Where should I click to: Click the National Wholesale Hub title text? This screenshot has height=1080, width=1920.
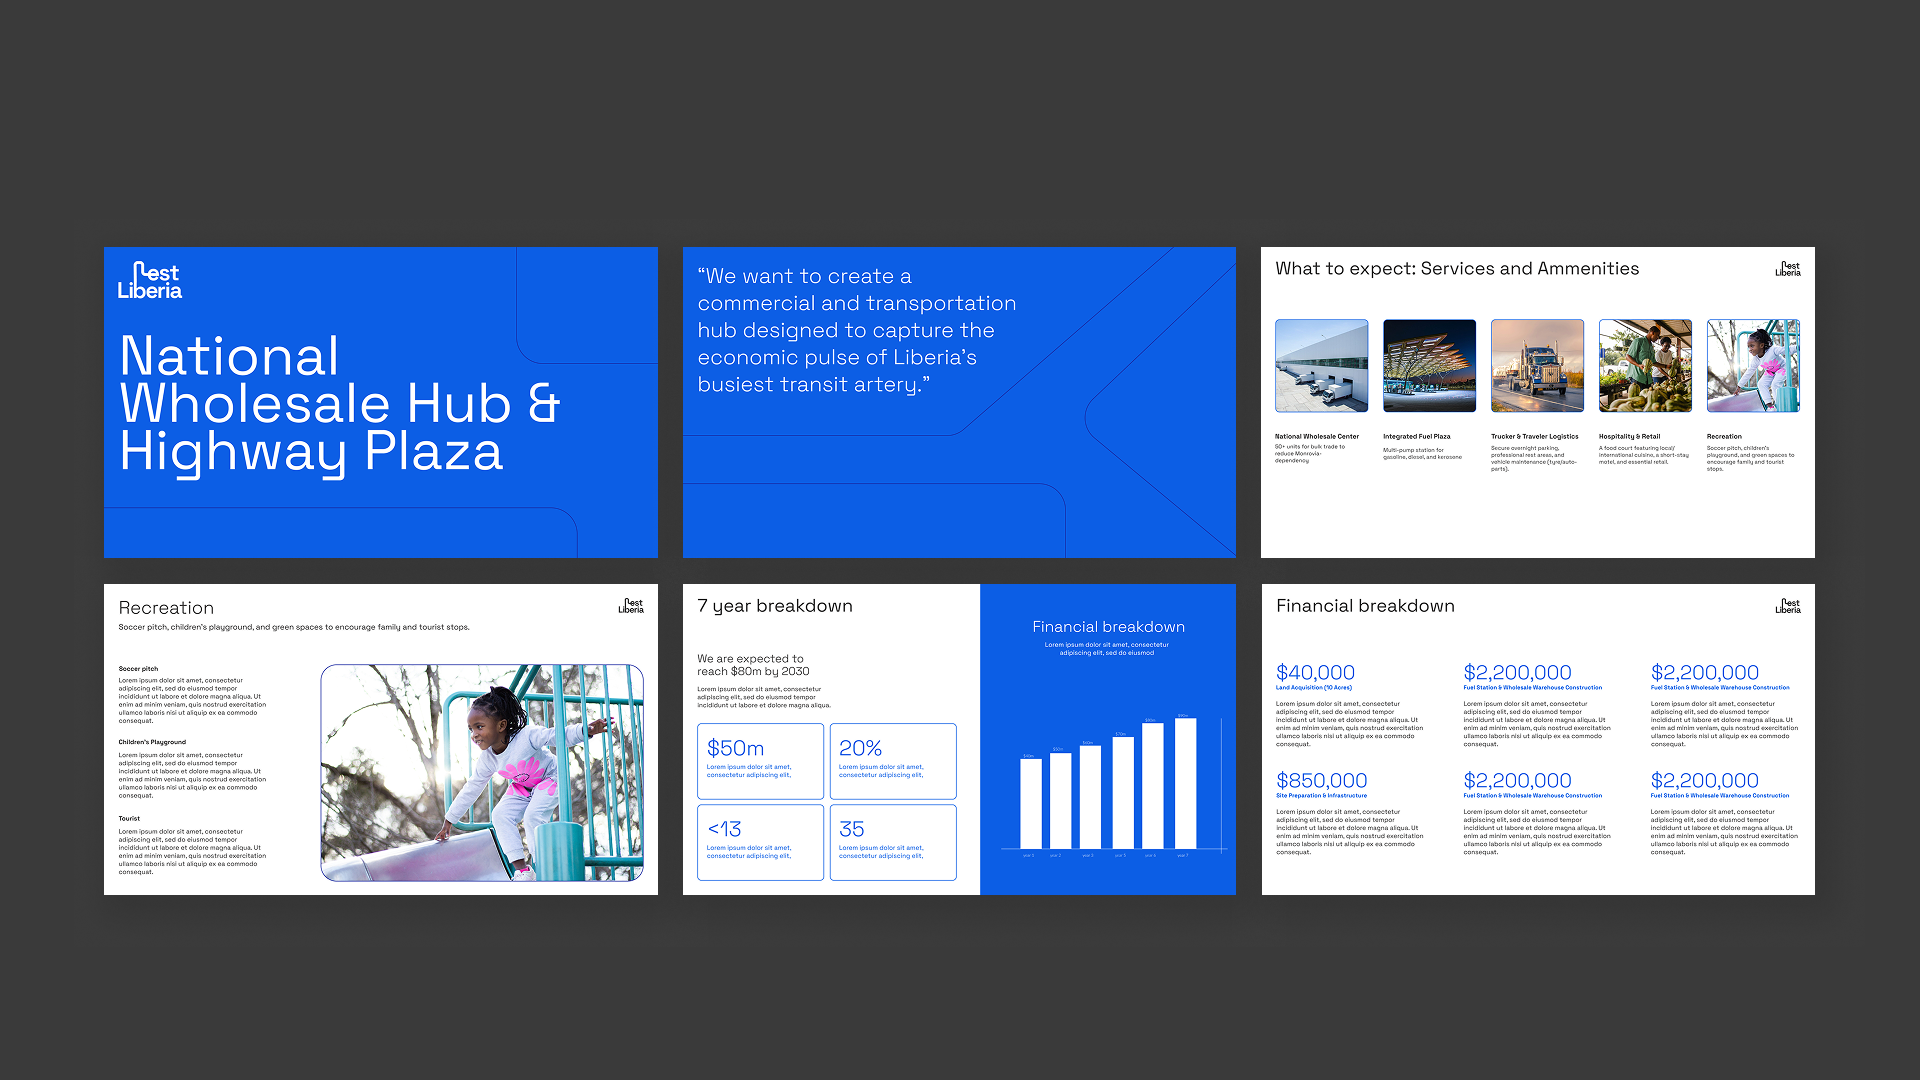click(338, 403)
